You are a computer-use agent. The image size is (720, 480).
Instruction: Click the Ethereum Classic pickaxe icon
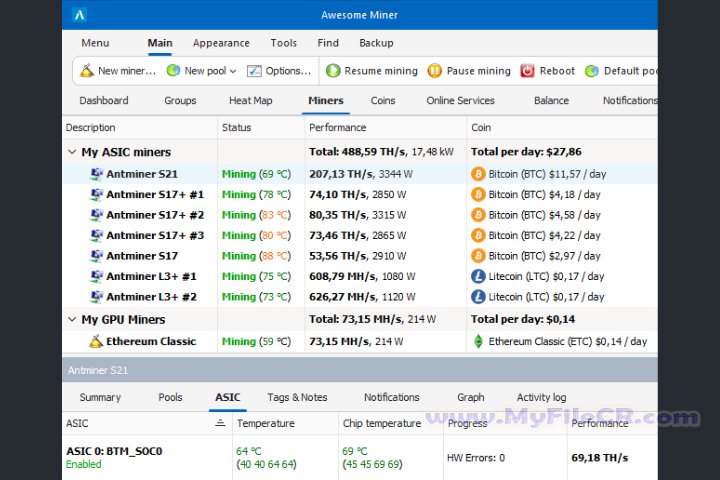pyautogui.click(x=96, y=341)
